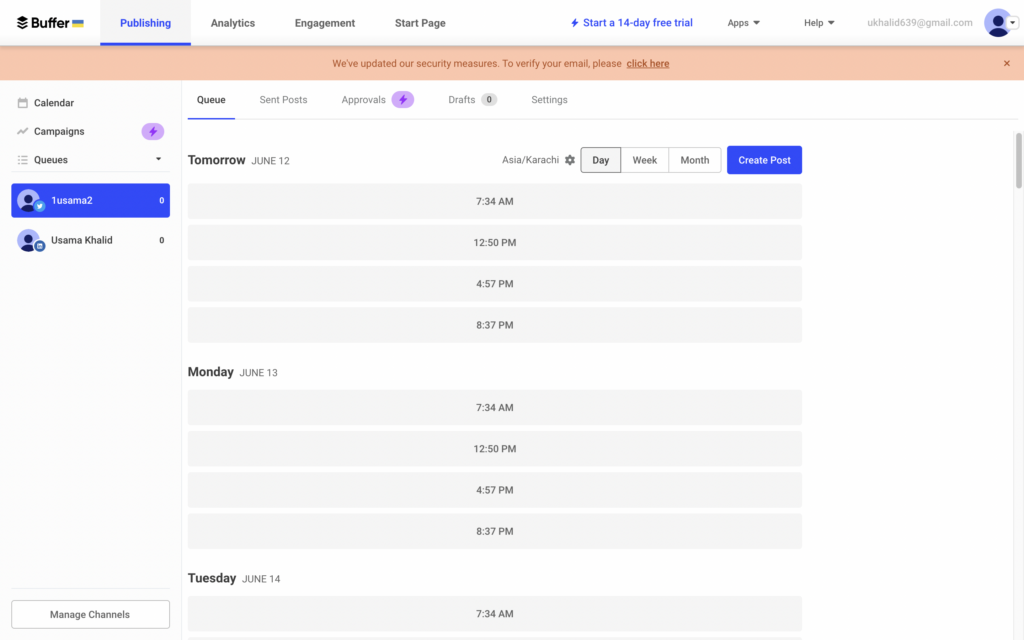The height and width of the screenshot is (640, 1024).
Task: Open the Apps dropdown menu
Action: [x=743, y=23]
